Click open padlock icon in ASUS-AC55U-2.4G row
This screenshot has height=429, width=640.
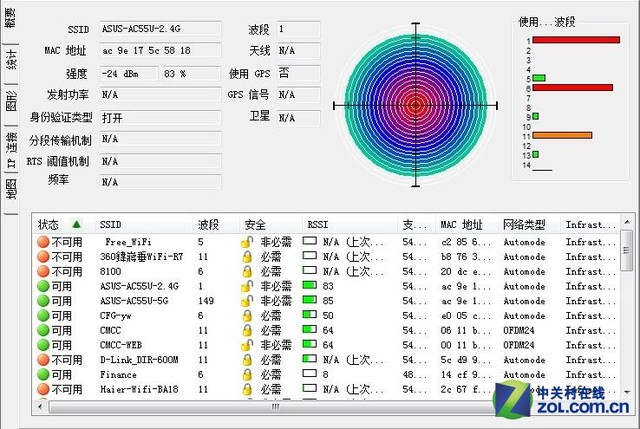pyautogui.click(x=247, y=286)
